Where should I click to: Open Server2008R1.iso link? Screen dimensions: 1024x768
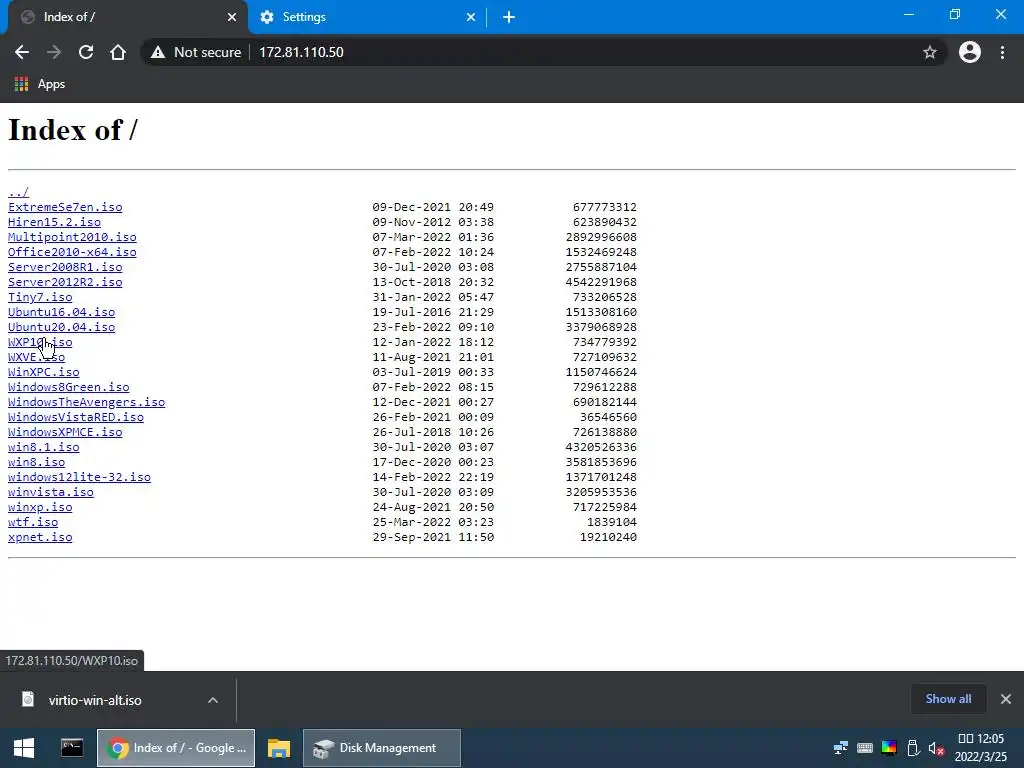(65, 267)
